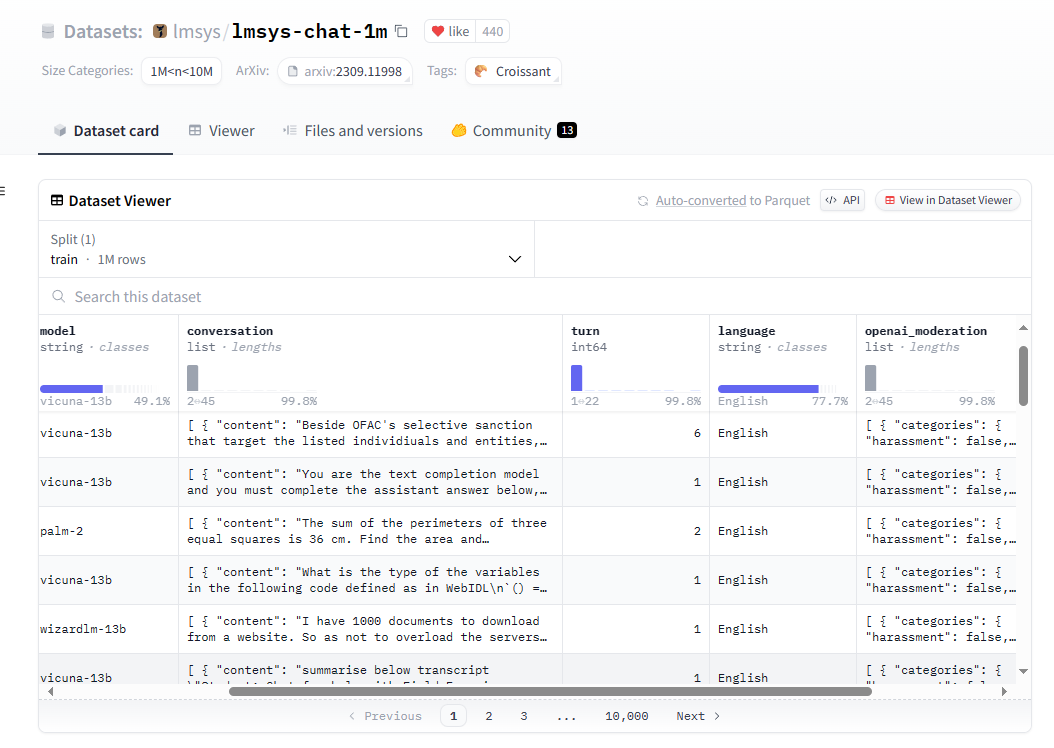Open the lmsys organization link
The width and height of the screenshot is (1054, 748).
(x=197, y=32)
